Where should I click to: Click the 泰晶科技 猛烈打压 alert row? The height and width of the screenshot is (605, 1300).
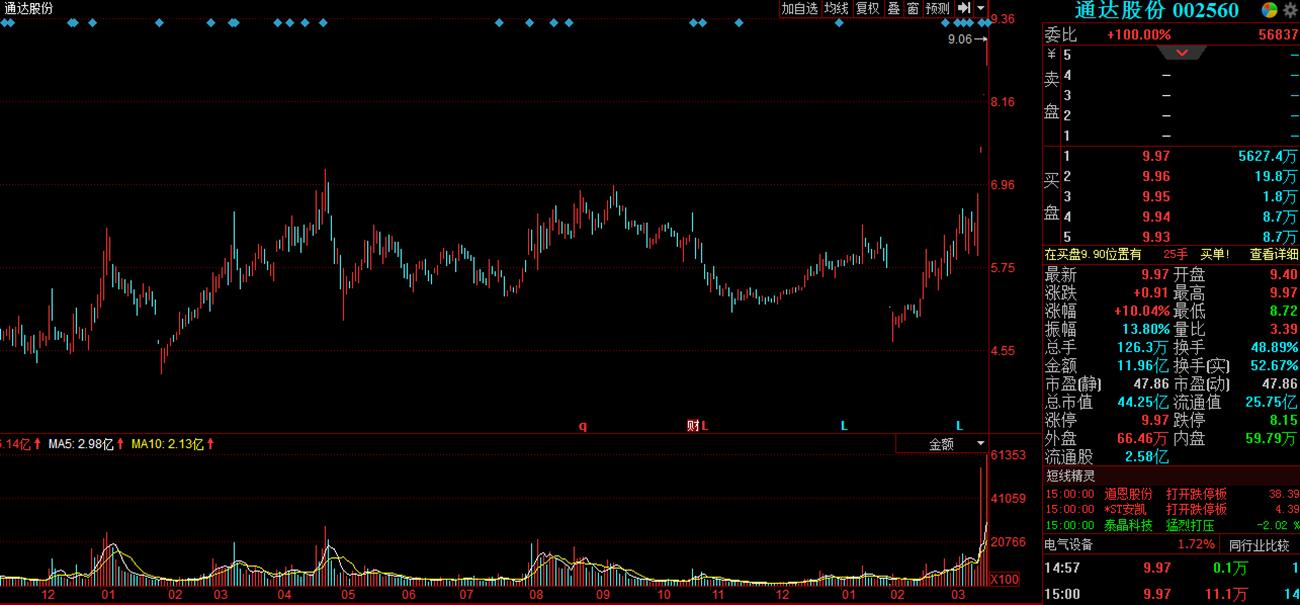1171,524
